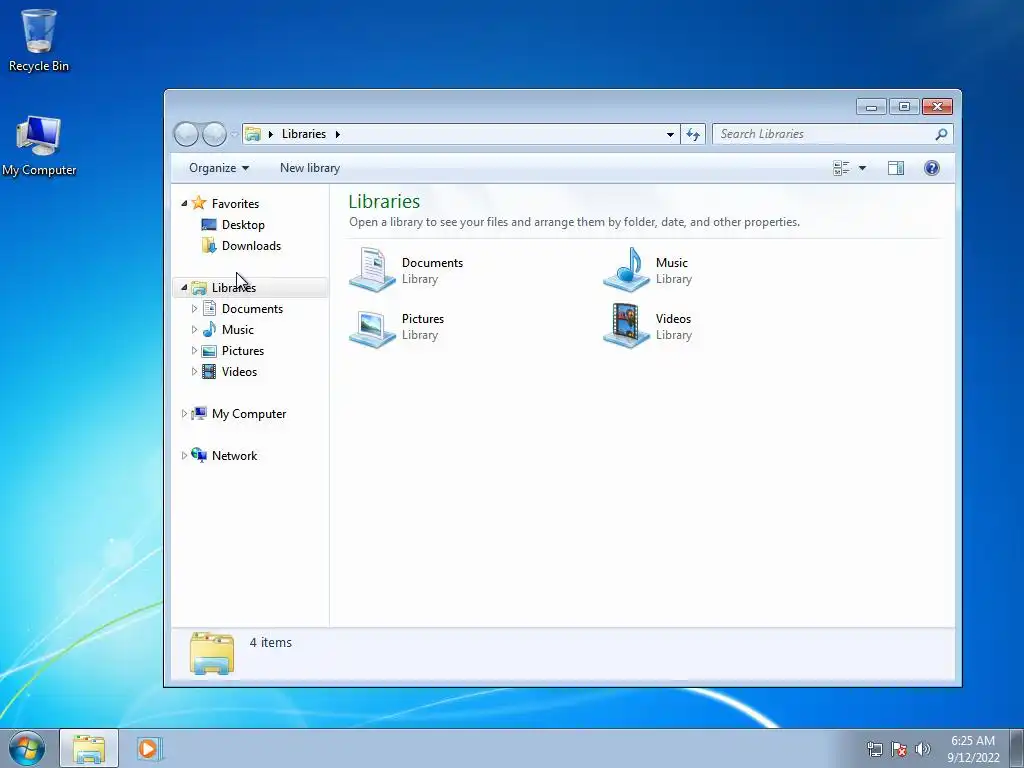Screen dimensions: 1024x768
Task: Launch Windows Media Player from taskbar
Action: pos(149,748)
